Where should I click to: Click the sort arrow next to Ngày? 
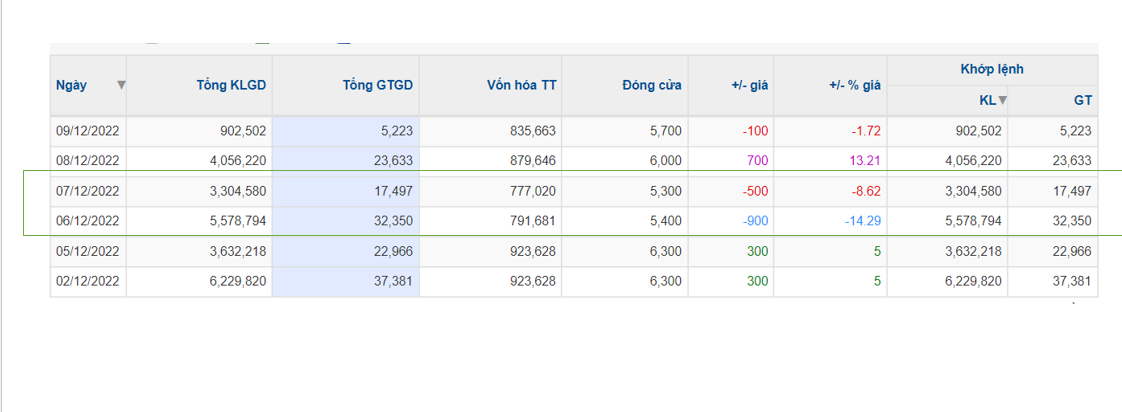click(x=122, y=85)
